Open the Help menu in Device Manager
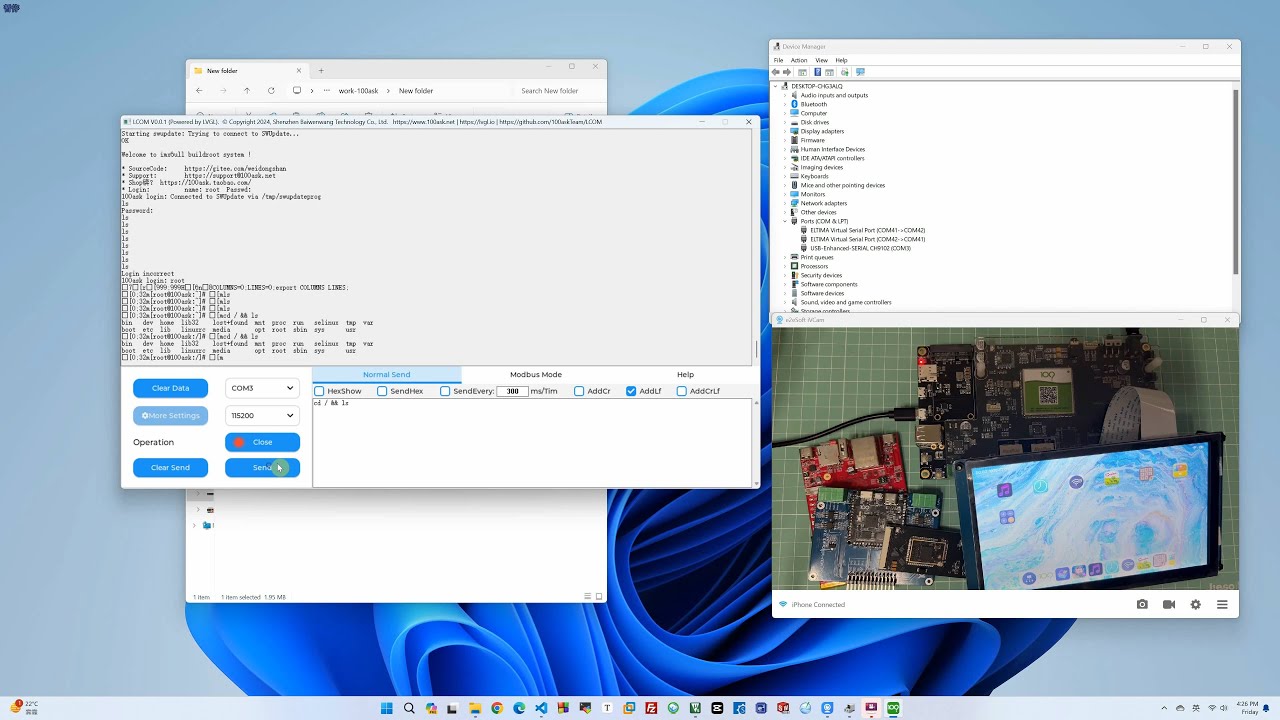Image resolution: width=1280 pixels, height=720 pixels. click(x=841, y=60)
